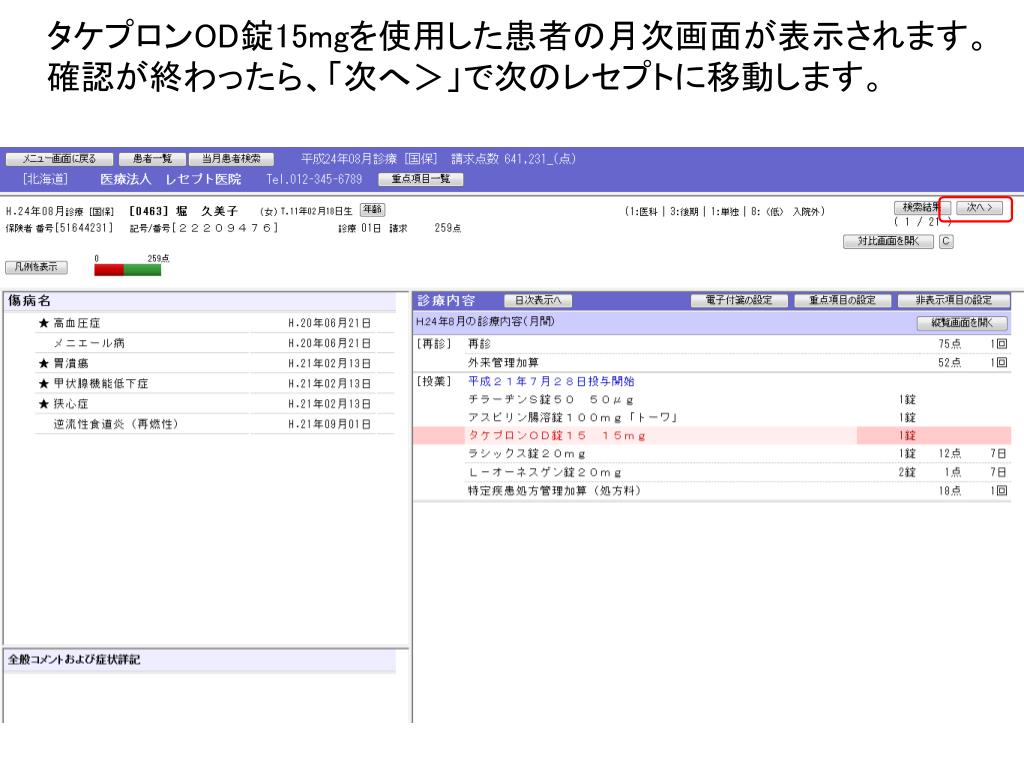Open the 重点項目一覧 list

click(x=420, y=179)
